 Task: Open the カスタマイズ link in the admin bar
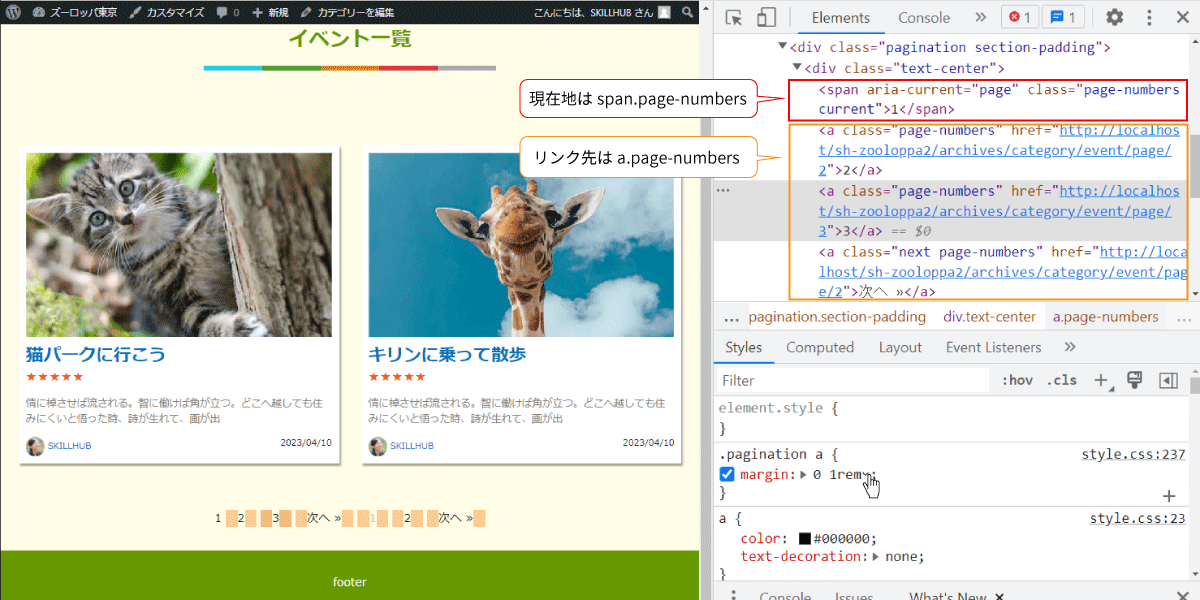pyautogui.click(x=166, y=12)
